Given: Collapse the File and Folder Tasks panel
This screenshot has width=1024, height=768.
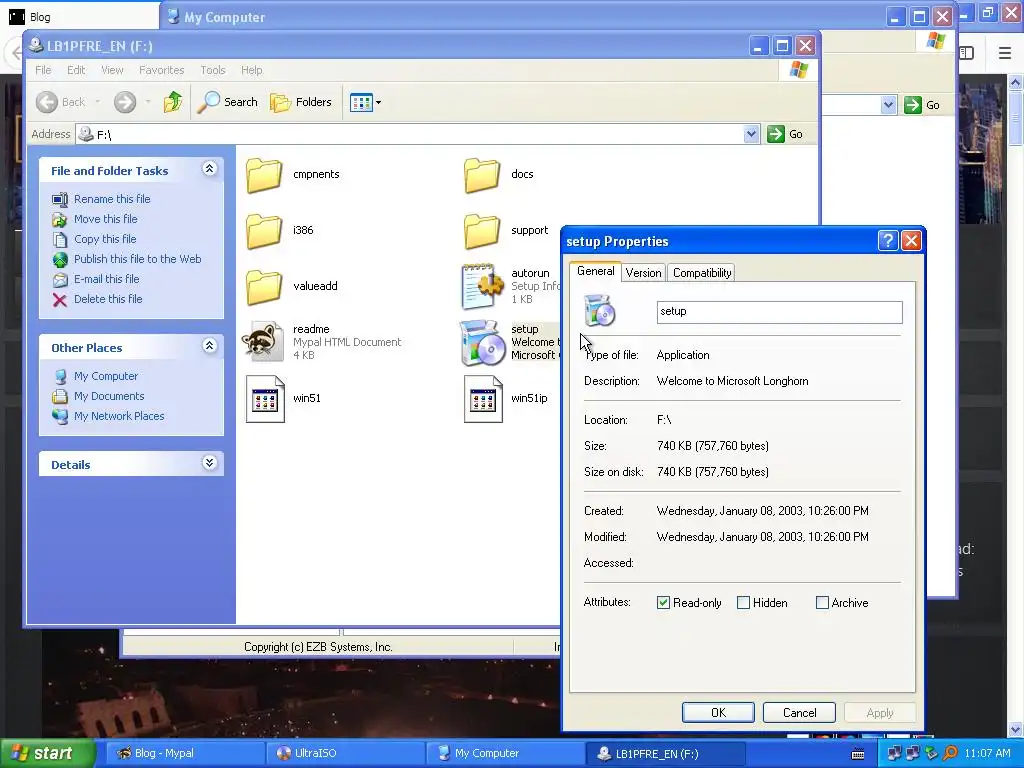Looking at the screenshot, I should 209,169.
